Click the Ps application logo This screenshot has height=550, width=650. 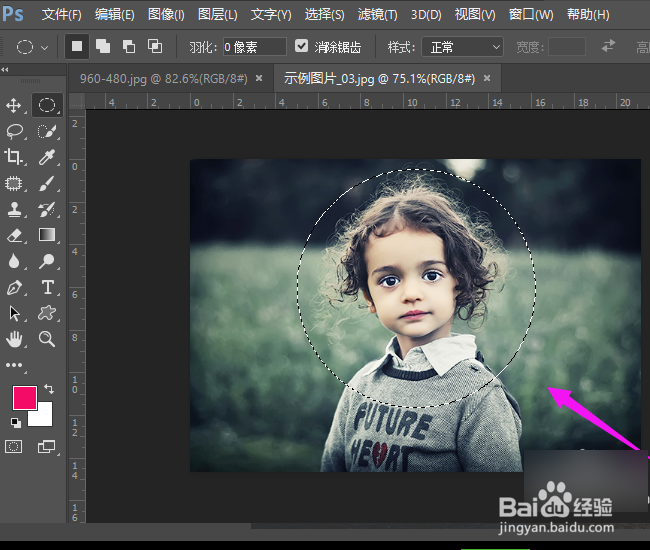click(x=12, y=14)
